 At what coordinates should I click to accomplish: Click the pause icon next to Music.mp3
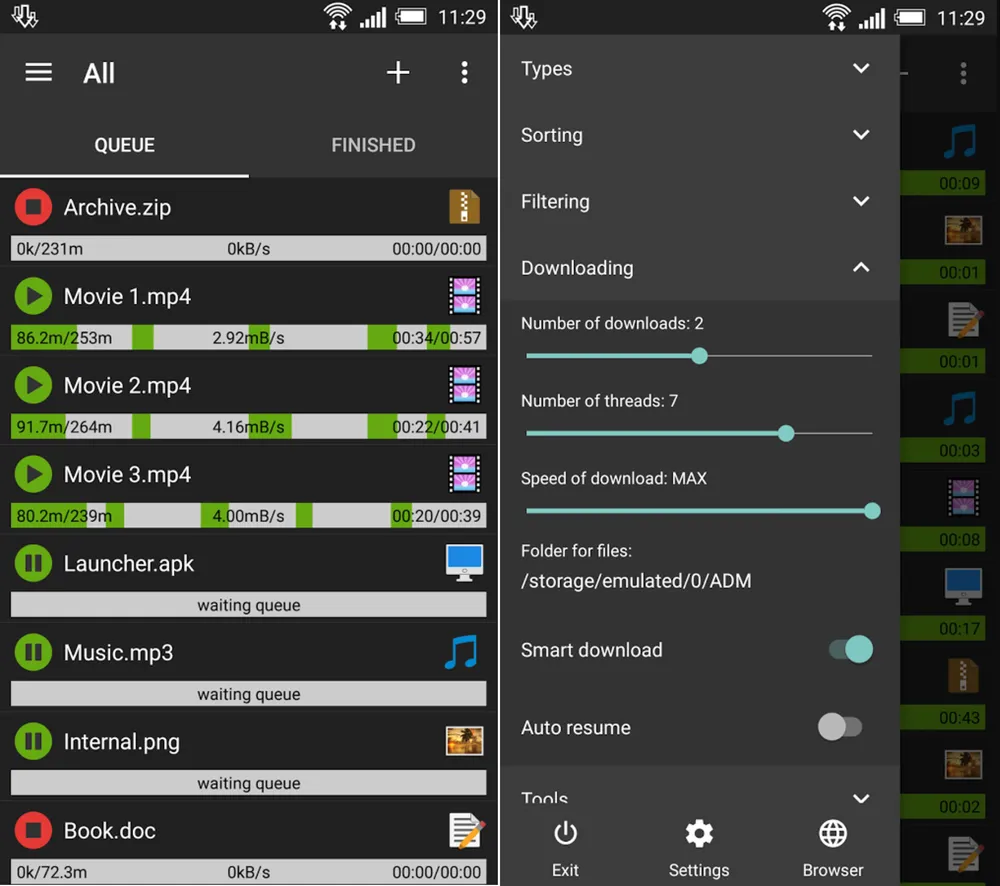[x=33, y=653]
